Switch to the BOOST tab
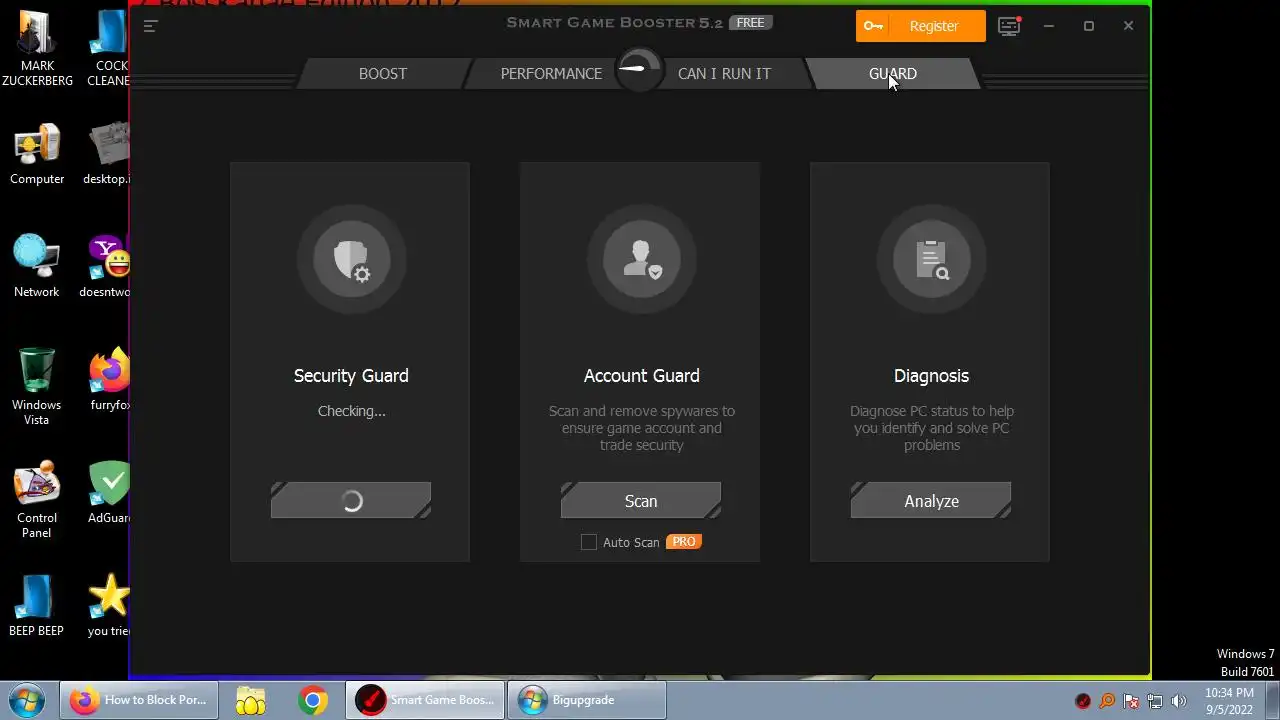Screen dimensions: 1280x720 tap(383, 73)
